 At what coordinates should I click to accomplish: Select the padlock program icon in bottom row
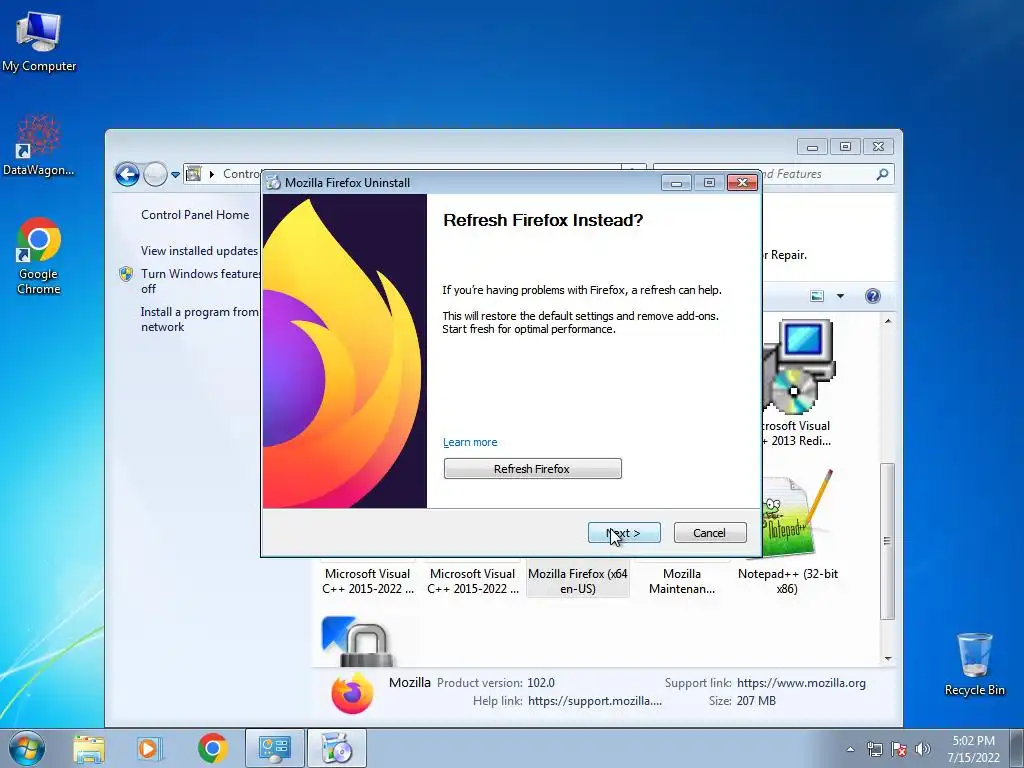pyautogui.click(x=358, y=641)
